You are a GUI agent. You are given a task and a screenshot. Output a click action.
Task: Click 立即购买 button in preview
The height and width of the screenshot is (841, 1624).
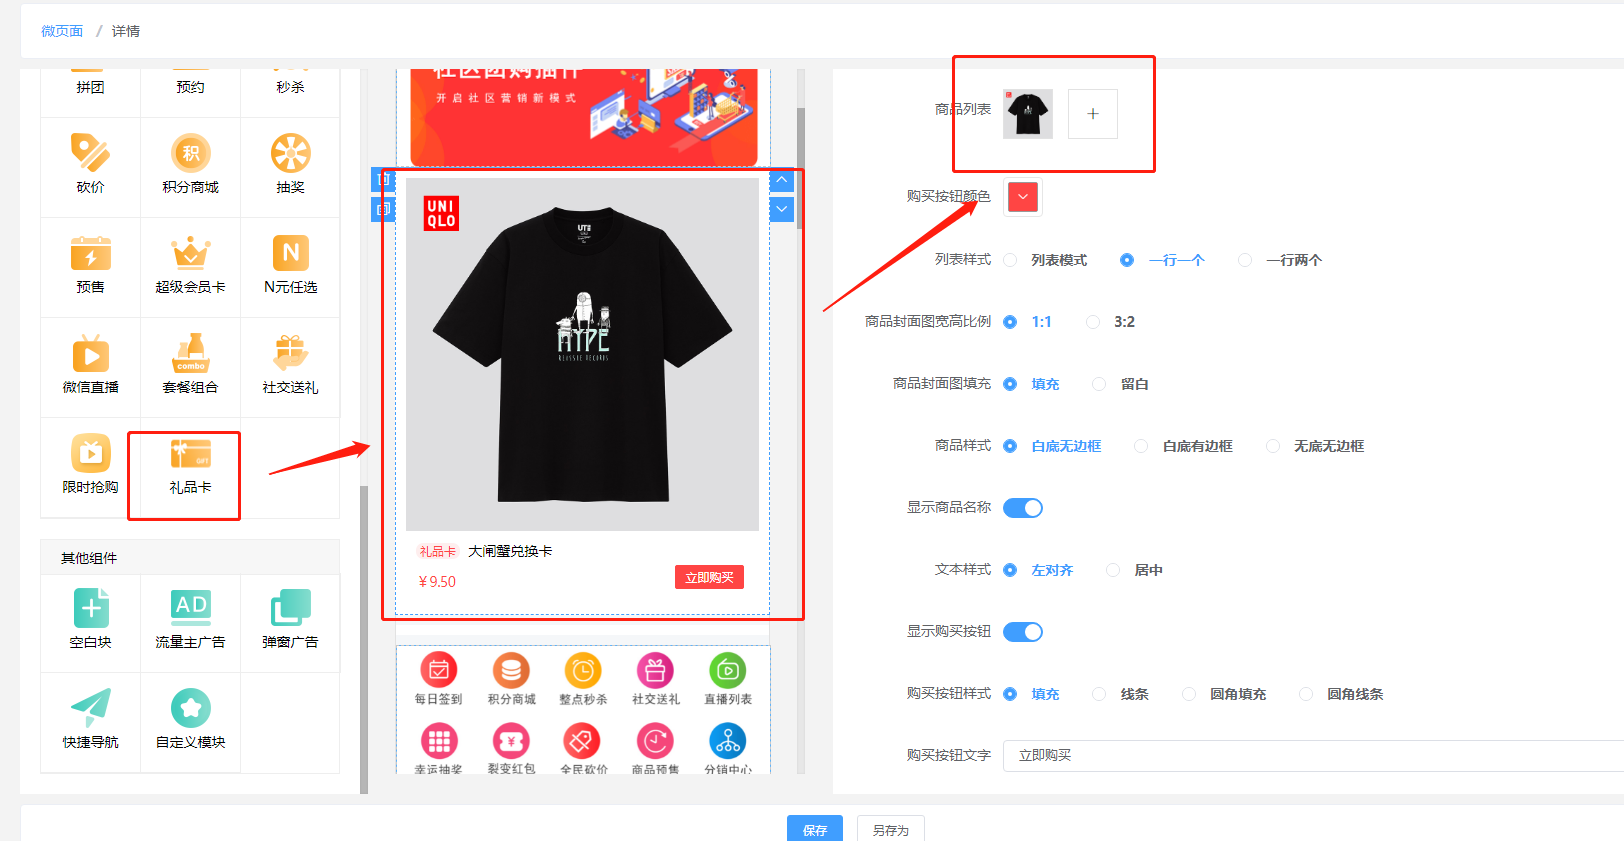click(709, 577)
